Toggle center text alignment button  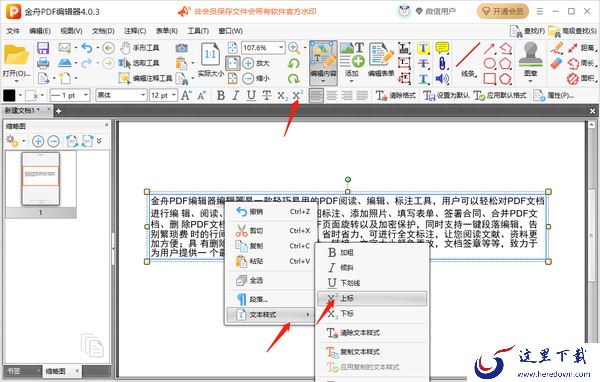tap(331, 95)
